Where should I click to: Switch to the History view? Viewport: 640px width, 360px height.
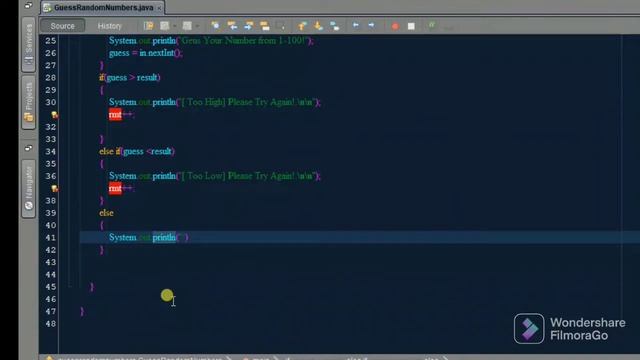(109, 26)
